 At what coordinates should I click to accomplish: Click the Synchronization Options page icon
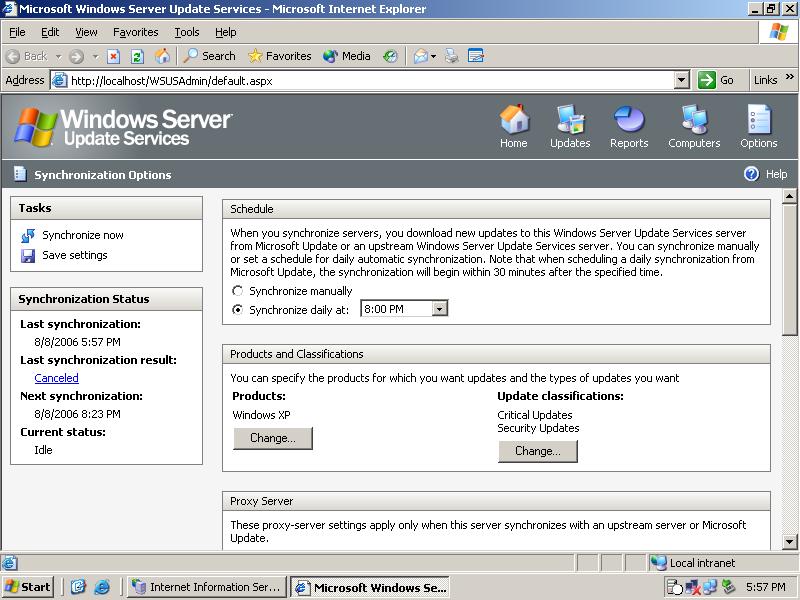[x=20, y=174]
